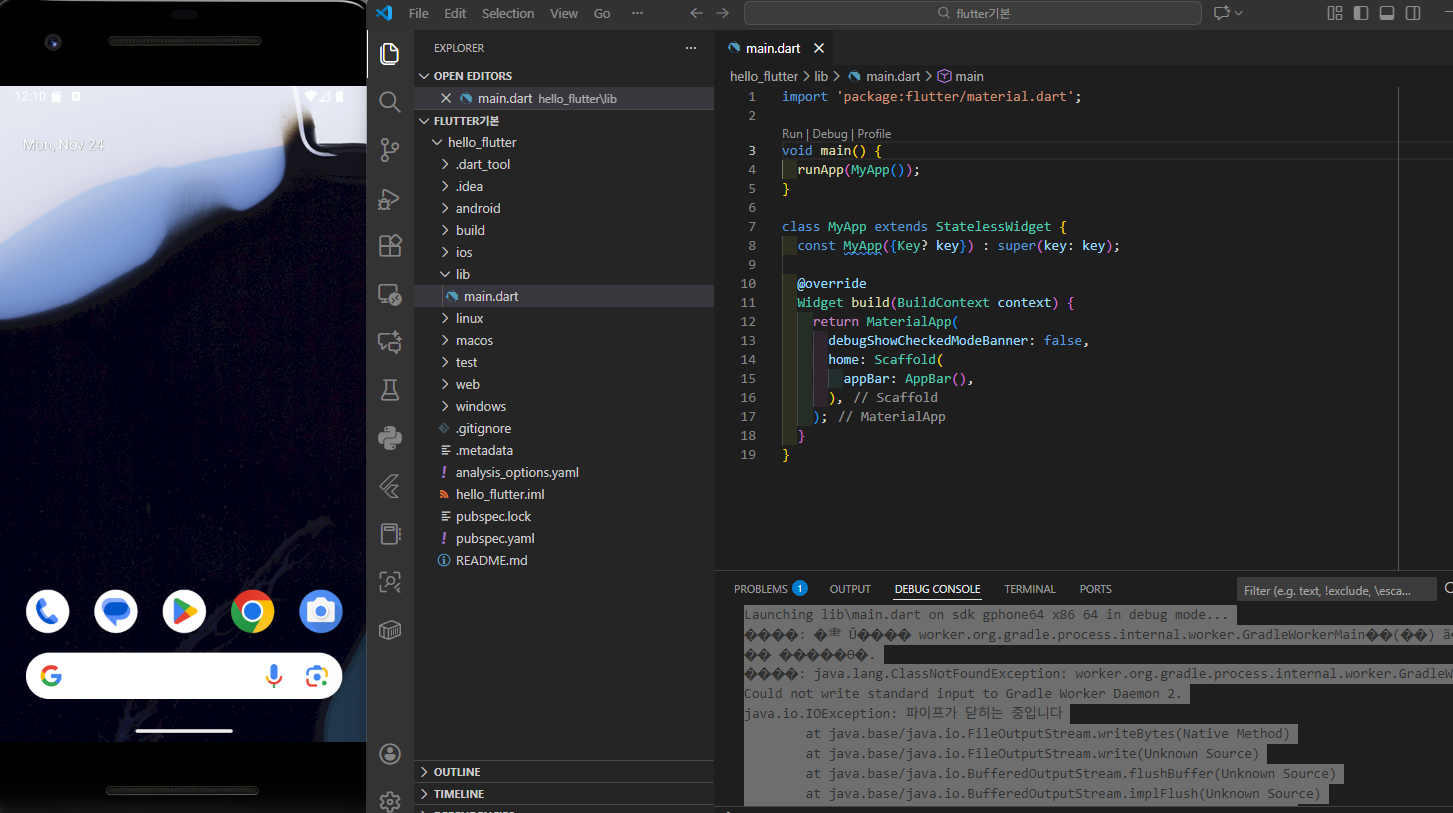Viewport: 1453px width, 813px height.
Task: Open the Selection menu
Action: (508, 13)
